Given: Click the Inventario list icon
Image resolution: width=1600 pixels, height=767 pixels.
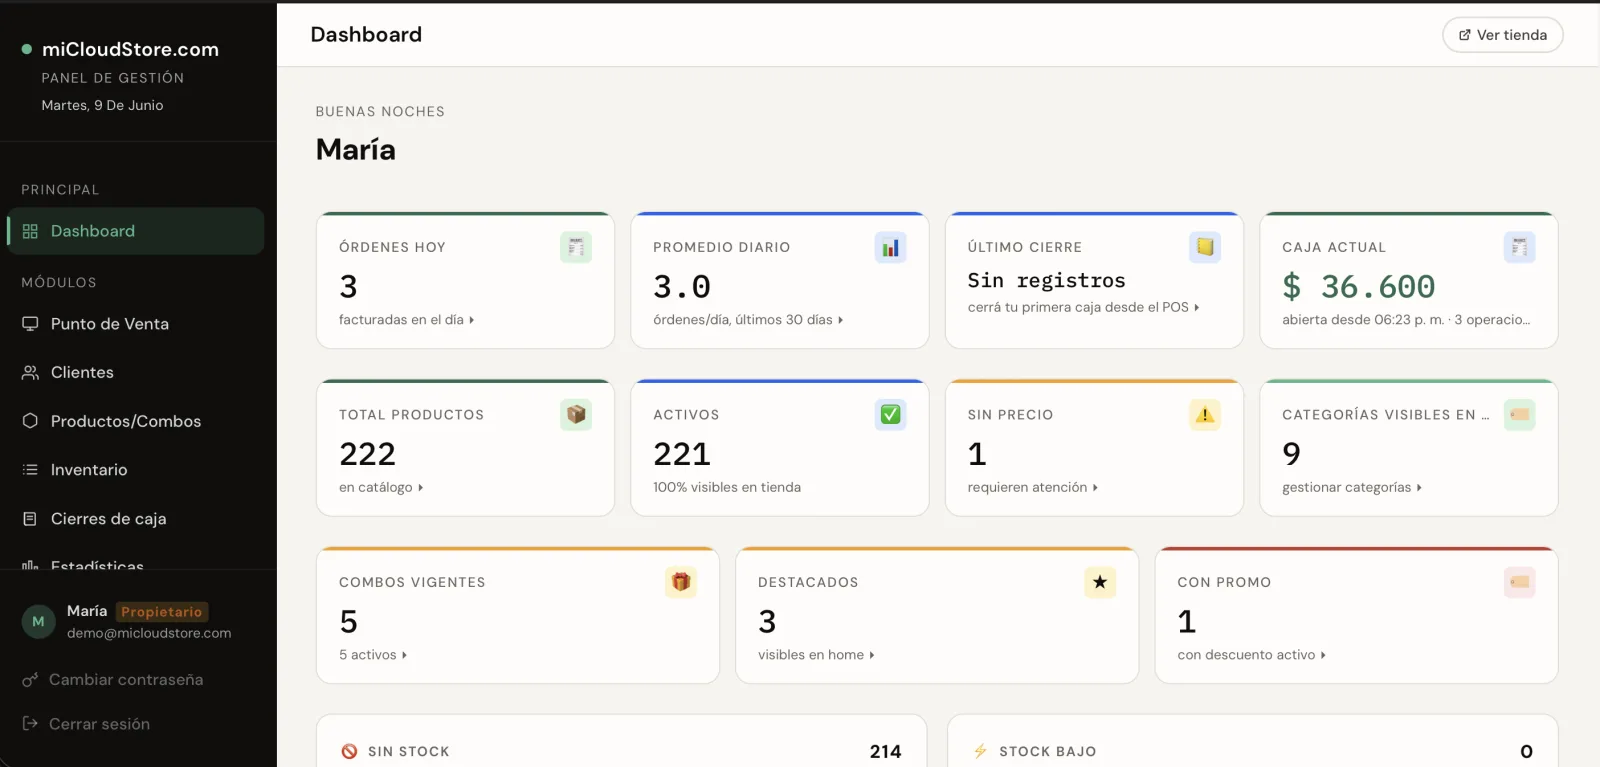Looking at the screenshot, I should (x=30, y=470).
